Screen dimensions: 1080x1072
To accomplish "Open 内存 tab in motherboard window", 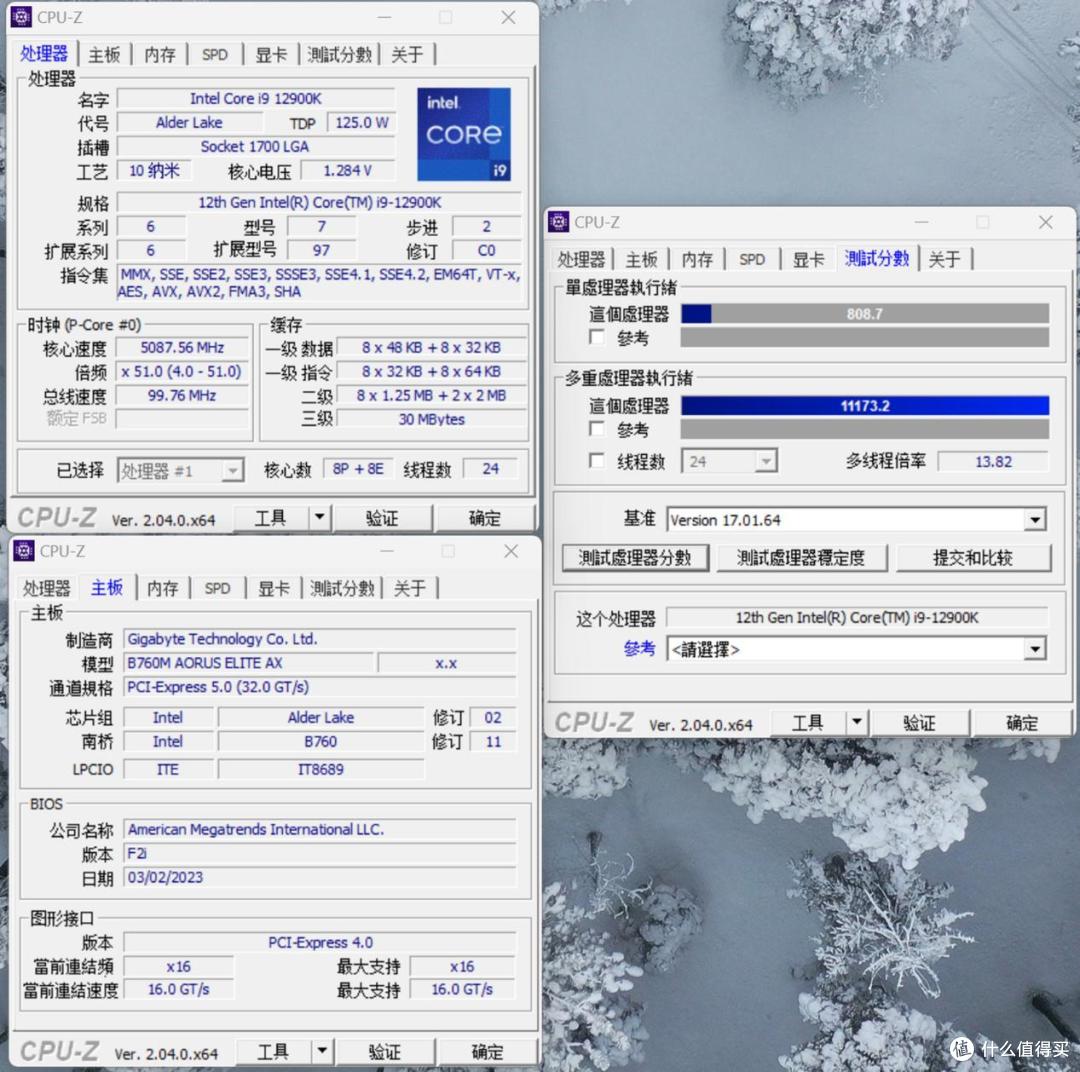I will click(163, 588).
